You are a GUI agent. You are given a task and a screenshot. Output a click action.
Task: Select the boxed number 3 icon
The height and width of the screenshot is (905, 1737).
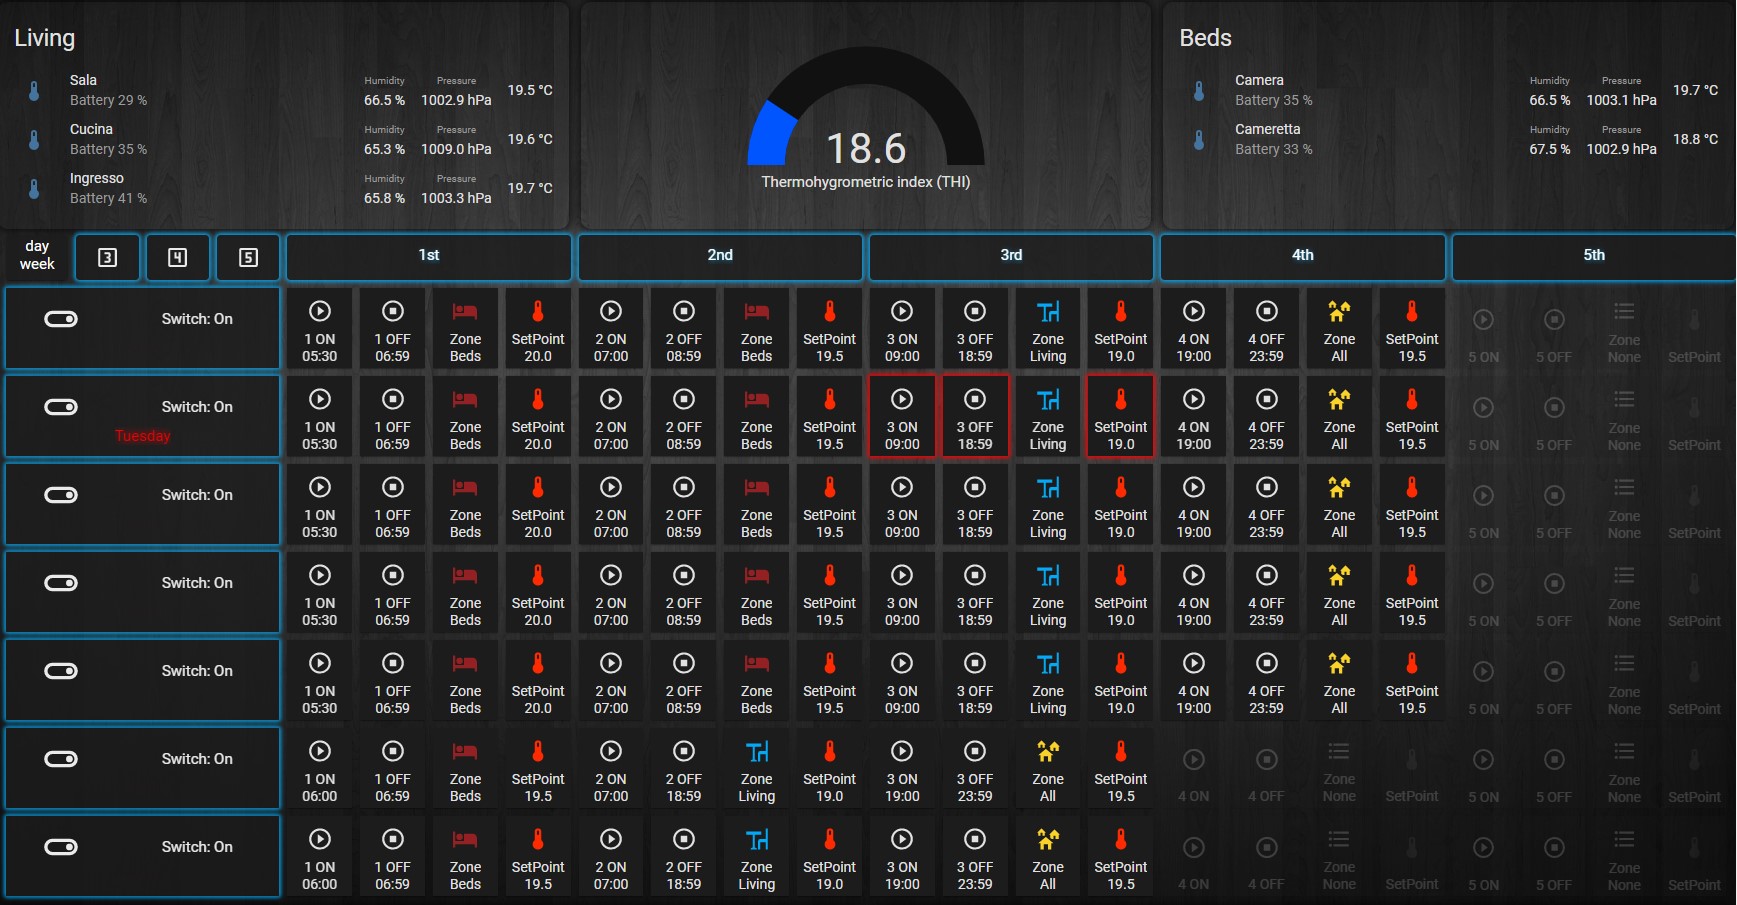click(x=107, y=258)
